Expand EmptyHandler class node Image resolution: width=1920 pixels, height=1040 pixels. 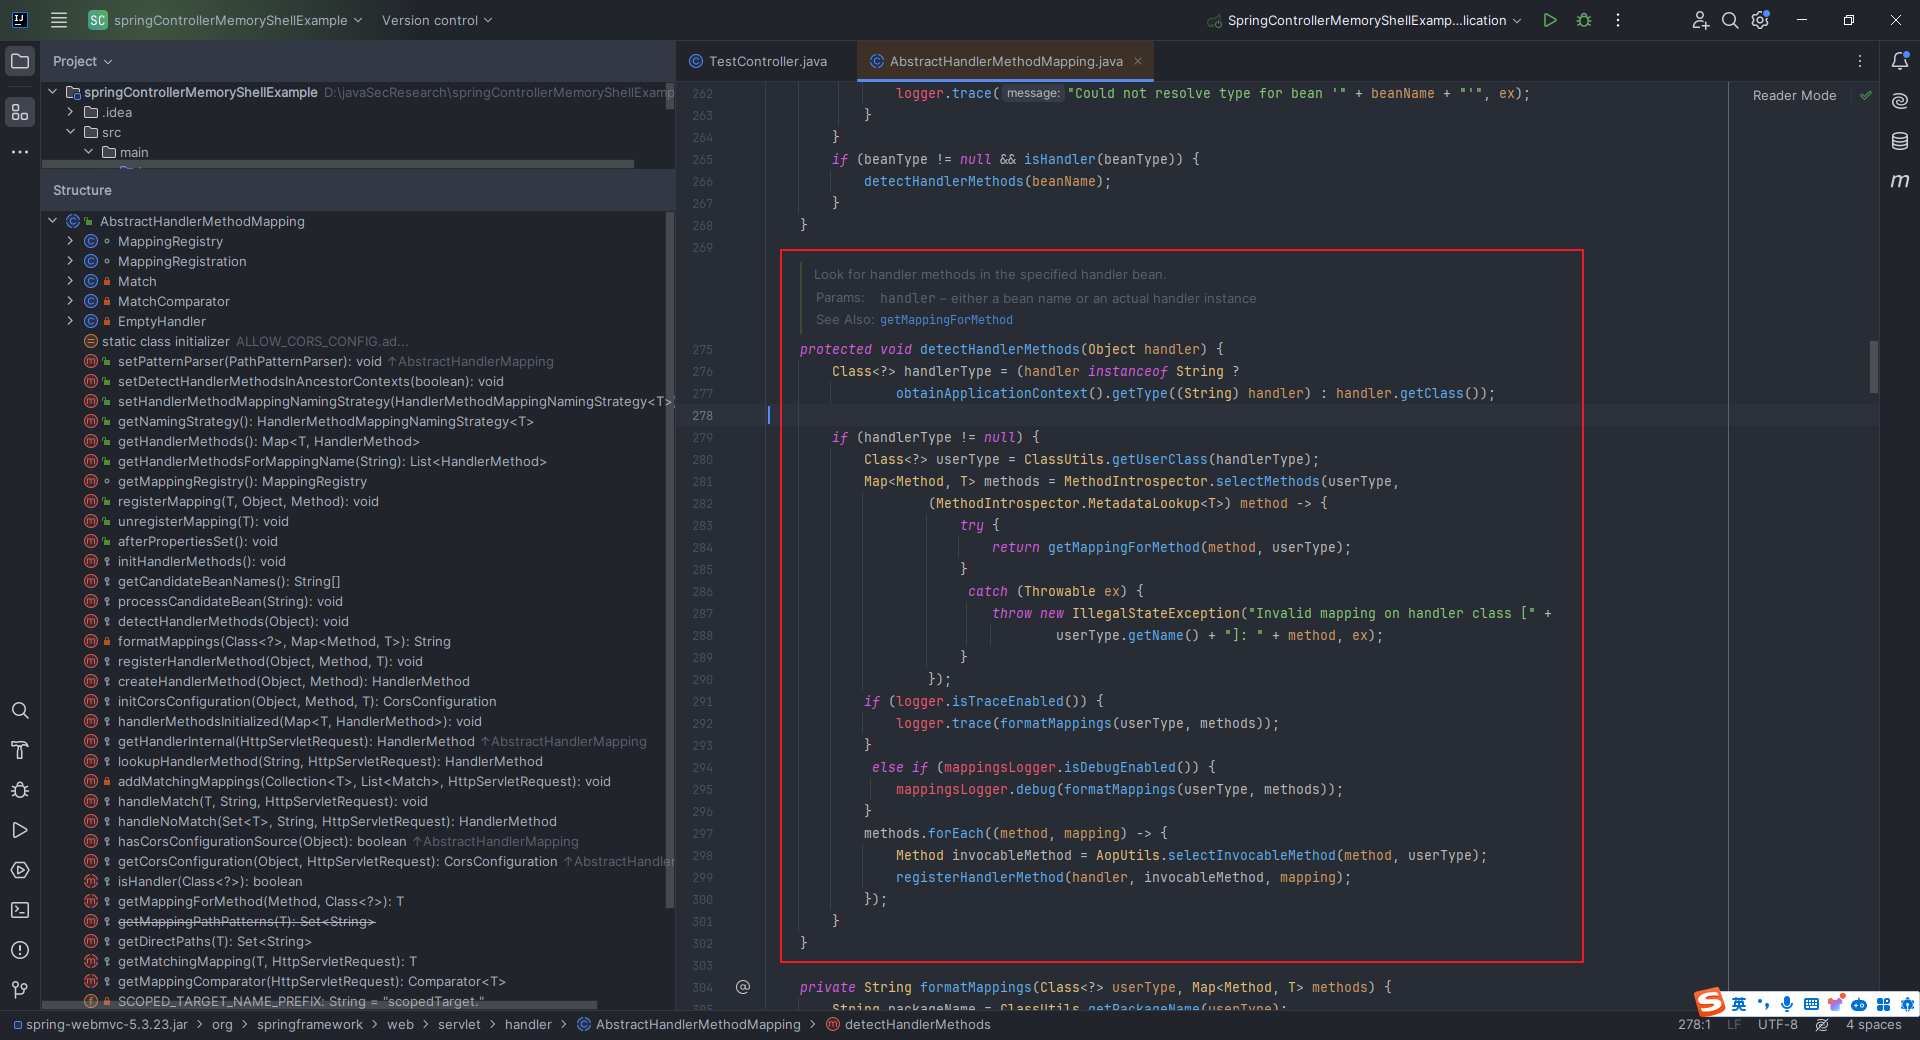point(71,321)
